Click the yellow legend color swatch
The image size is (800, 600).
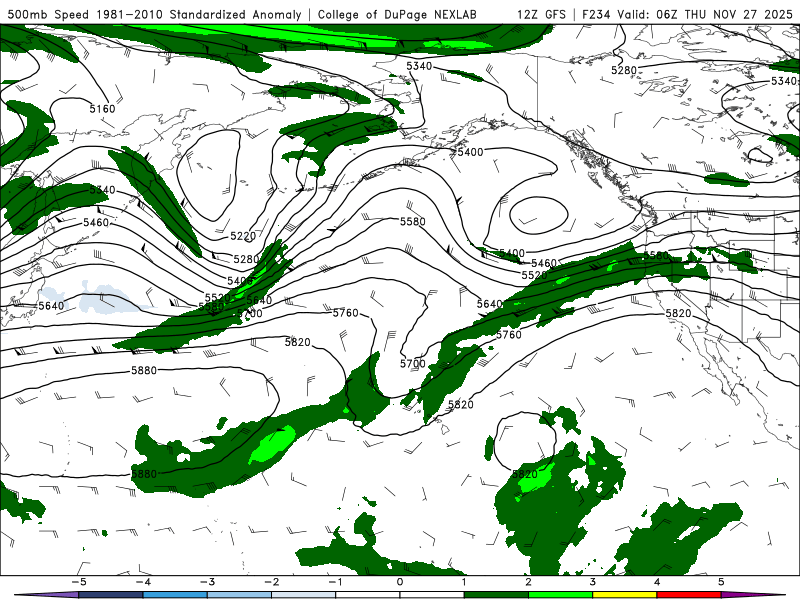coord(624,595)
